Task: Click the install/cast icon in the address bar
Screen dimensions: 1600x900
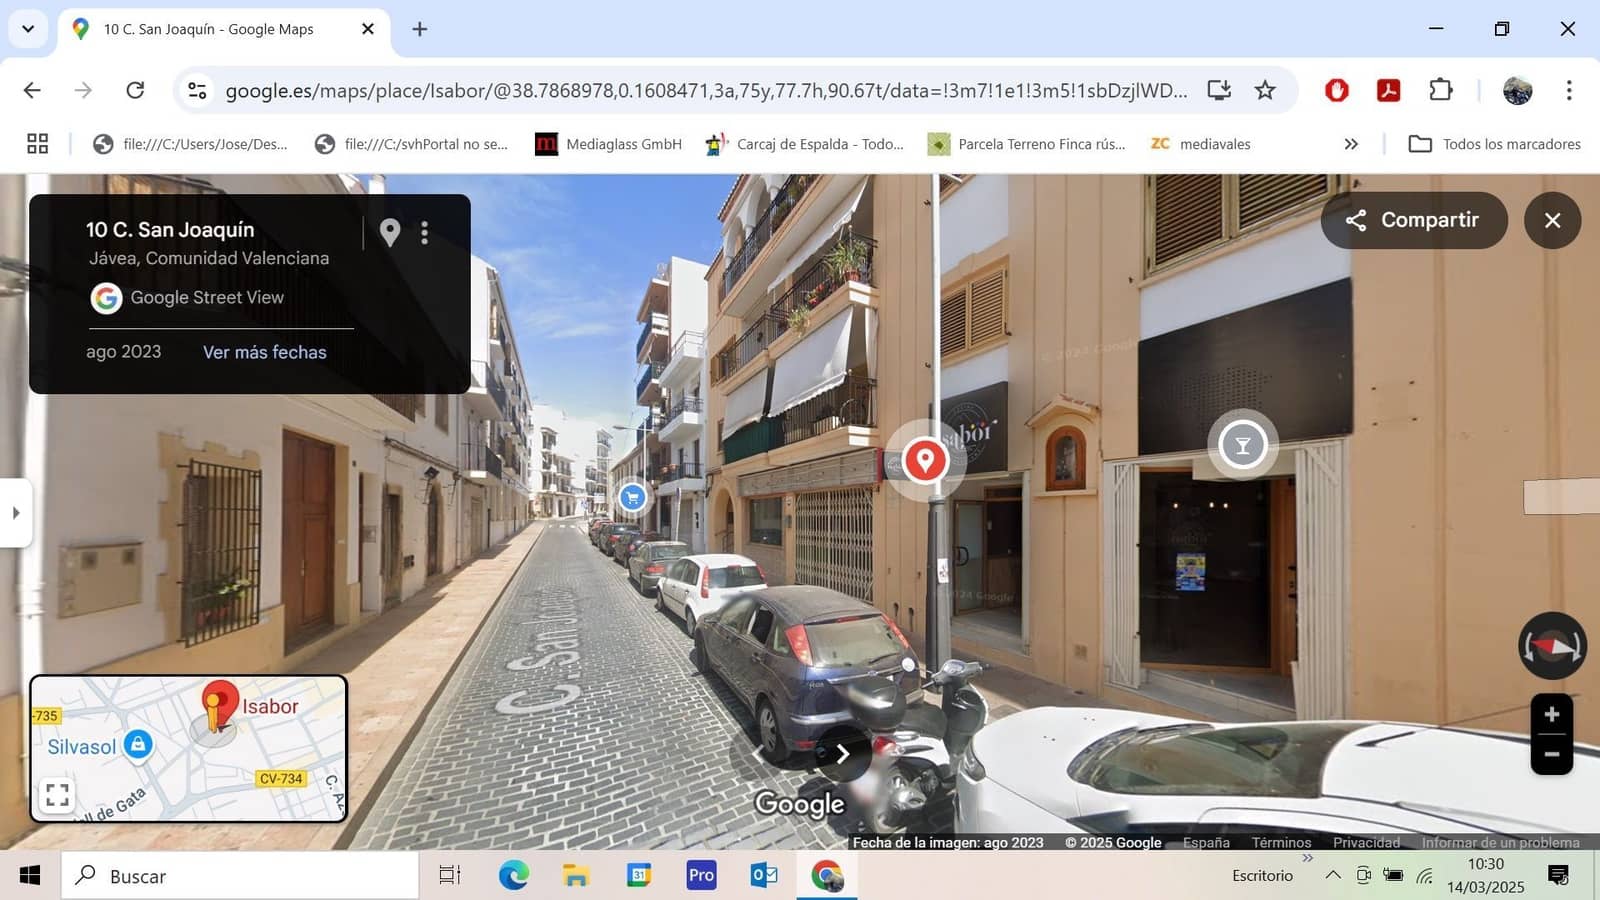Action: pos(1219,89)
